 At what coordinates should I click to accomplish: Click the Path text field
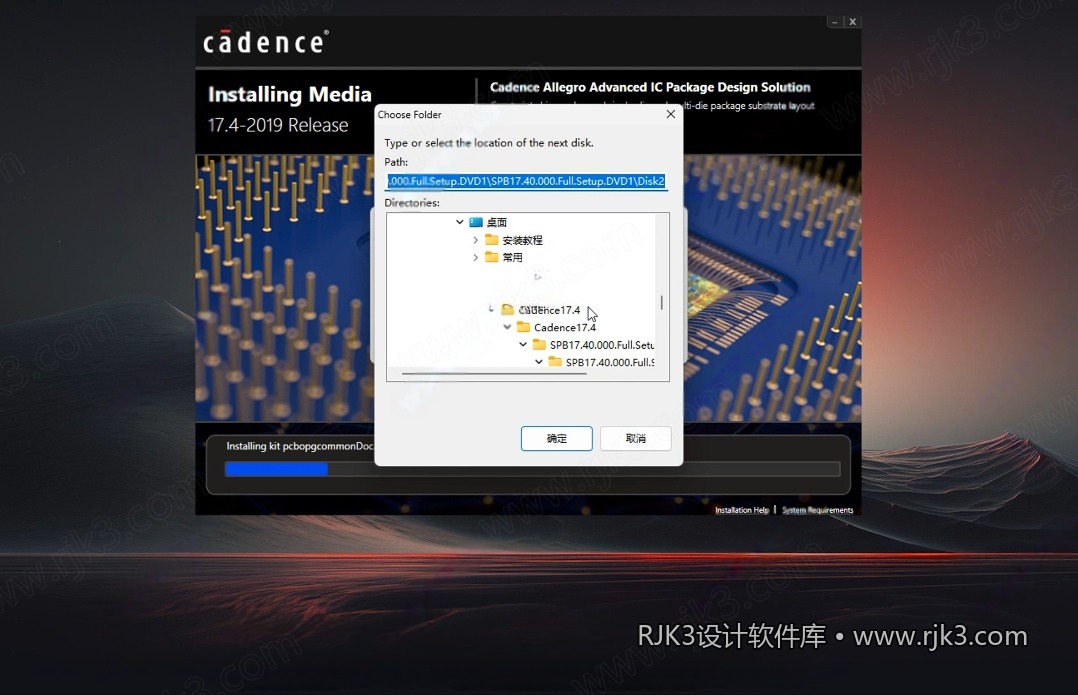click(526, 181)
